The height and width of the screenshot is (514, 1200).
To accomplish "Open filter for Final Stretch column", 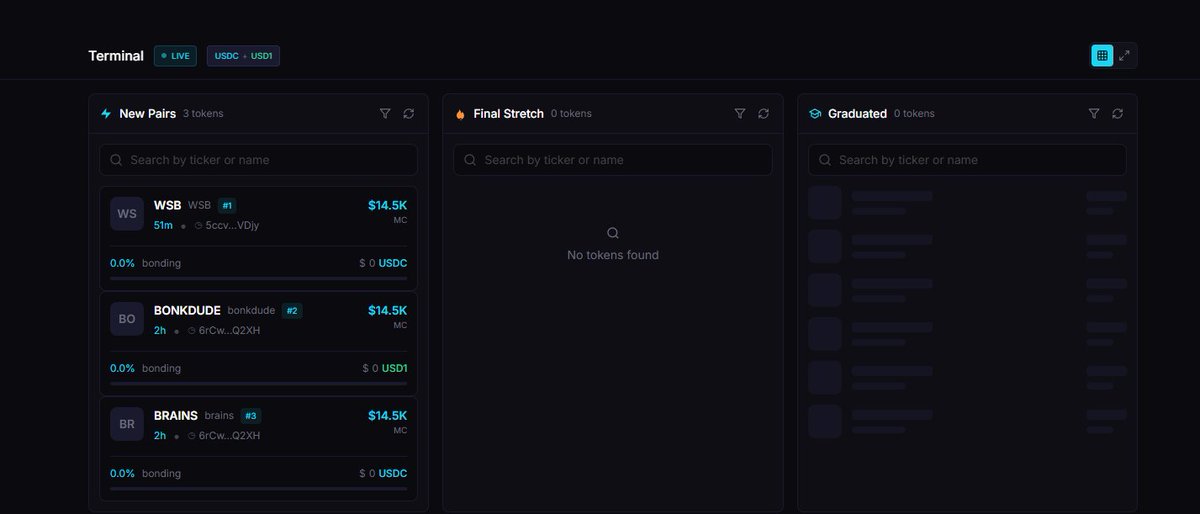I will [x=740, y=114].
